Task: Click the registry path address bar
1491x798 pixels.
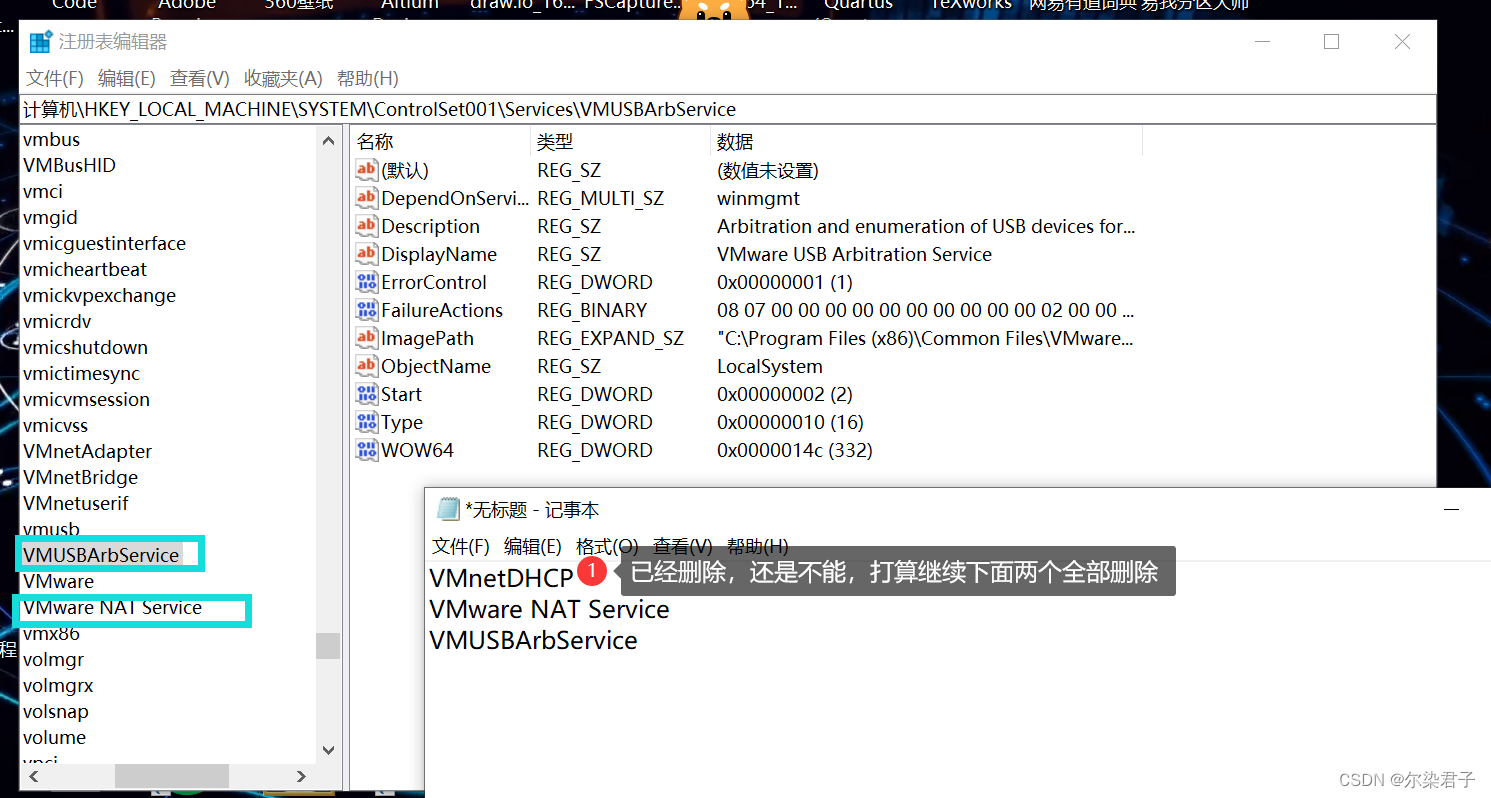Action: (728, 109)
